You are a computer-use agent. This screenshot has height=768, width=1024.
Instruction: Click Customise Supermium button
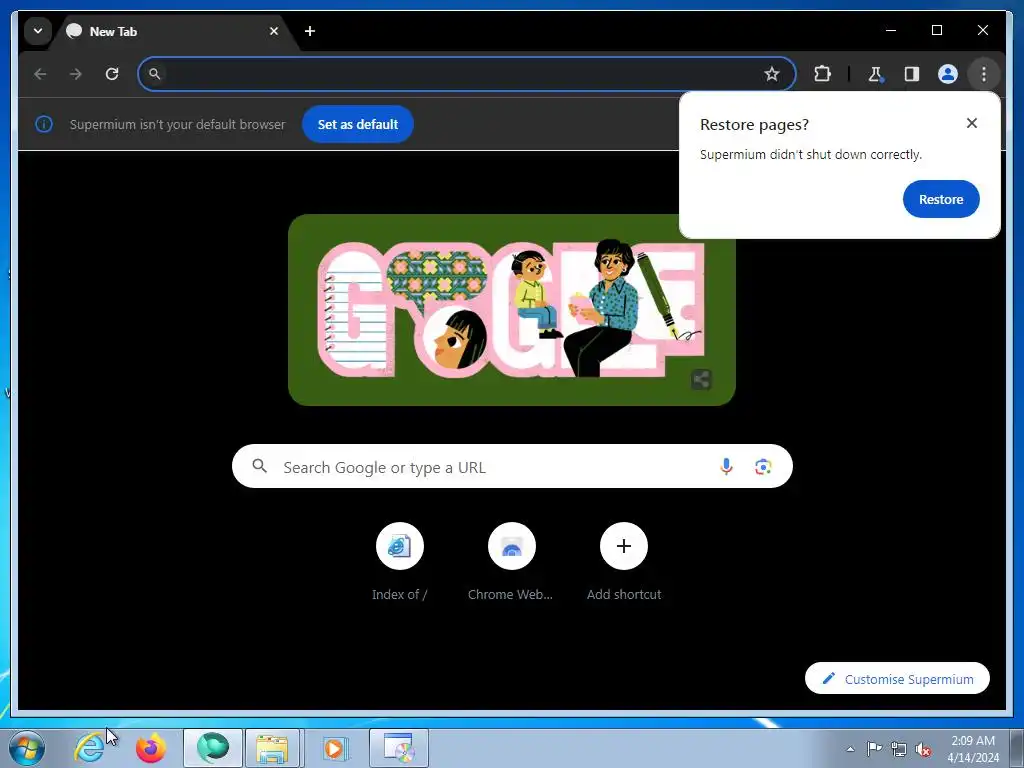point(897,679)
